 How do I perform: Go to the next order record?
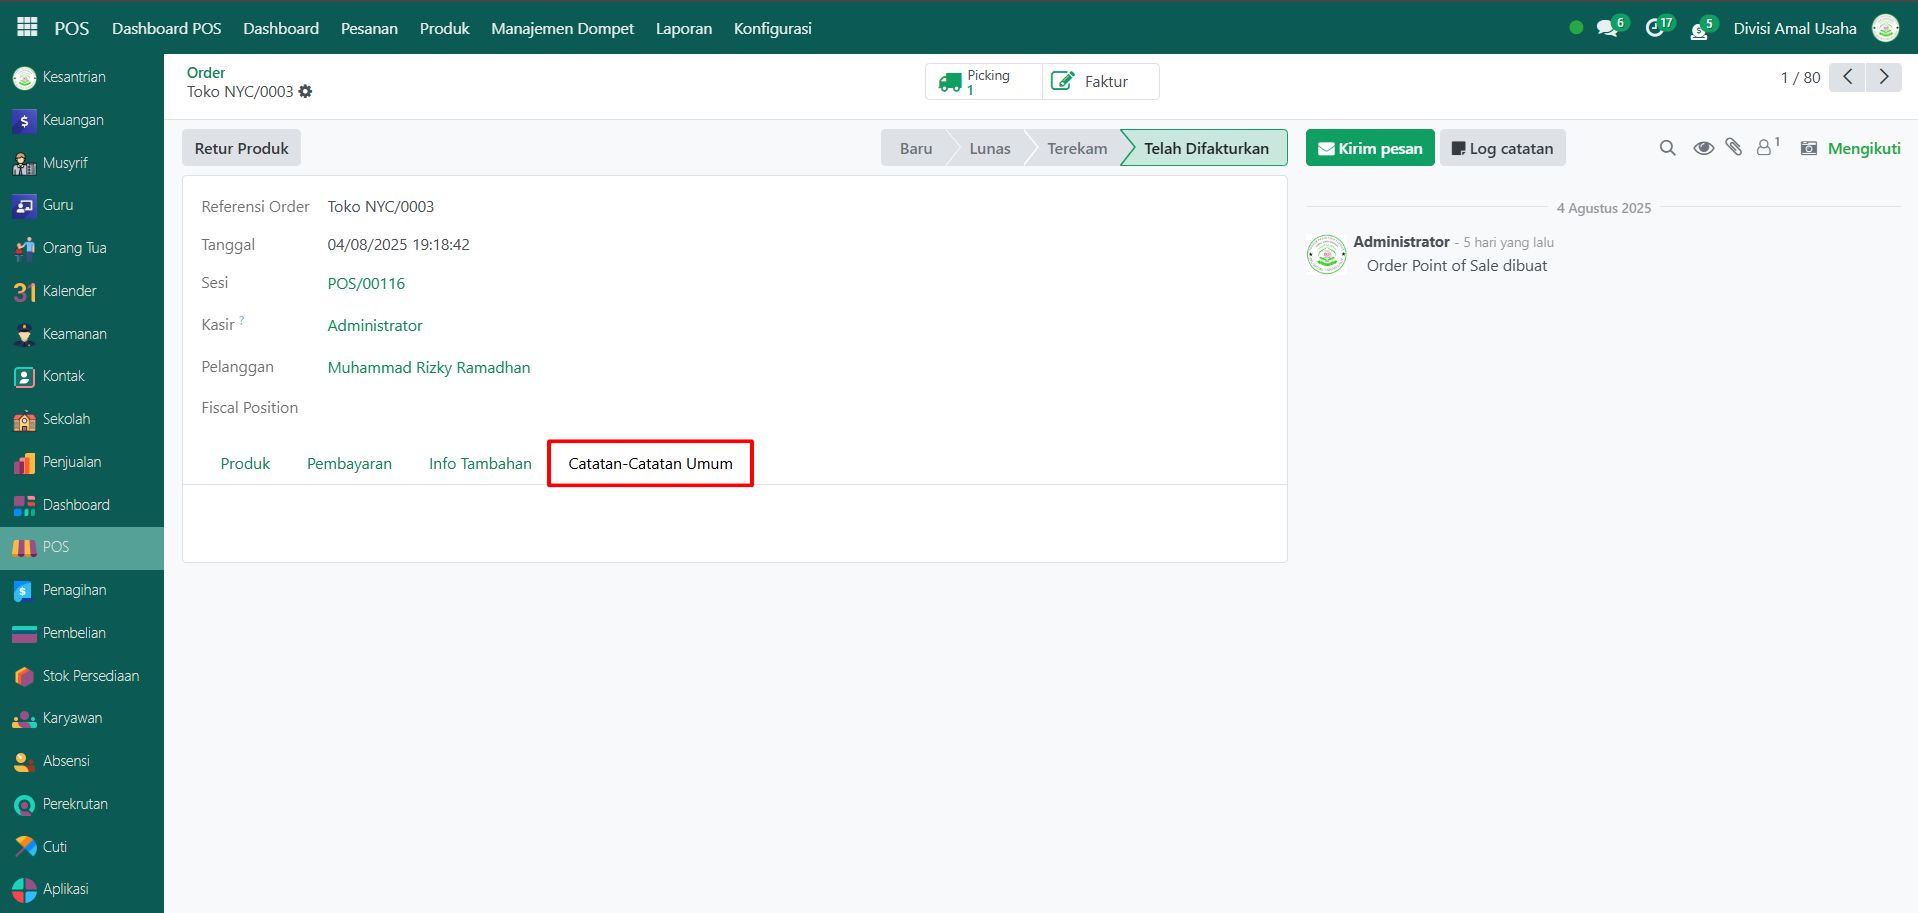pyautogui.click(x=1884, y=77)
